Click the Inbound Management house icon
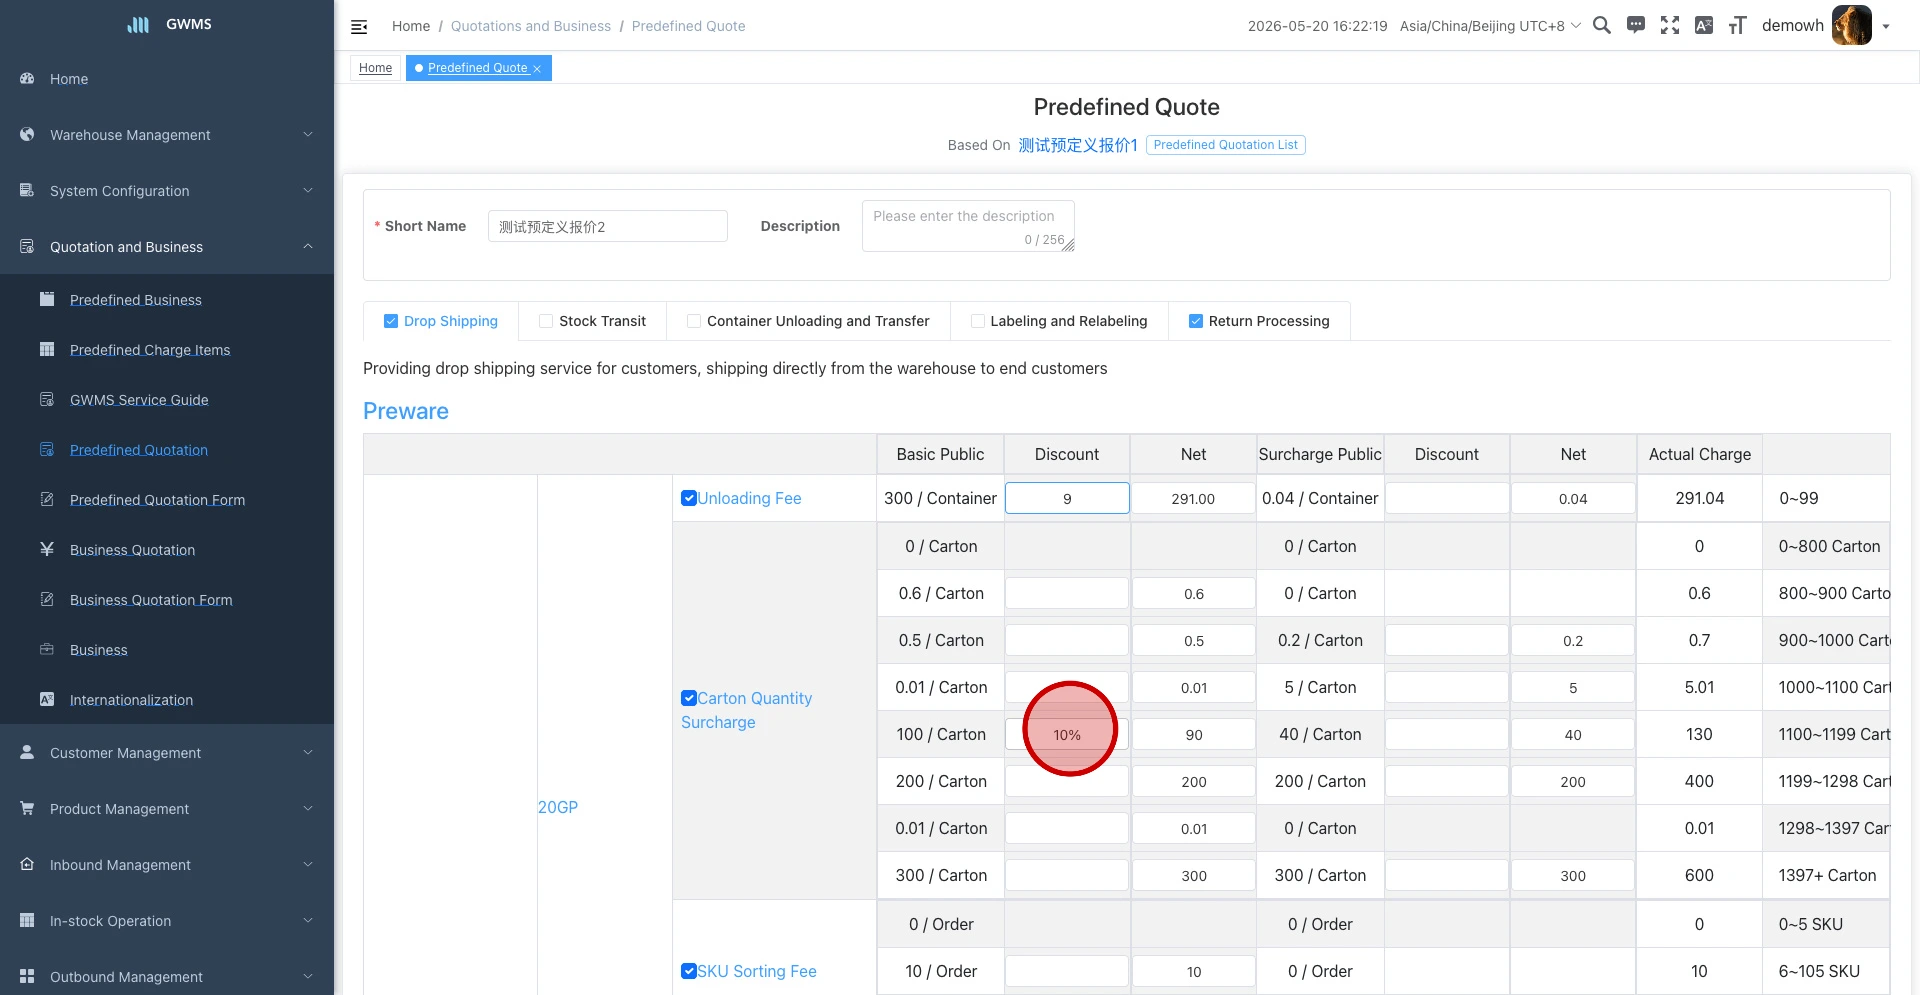1920x995 pixels. coord(27,864)
